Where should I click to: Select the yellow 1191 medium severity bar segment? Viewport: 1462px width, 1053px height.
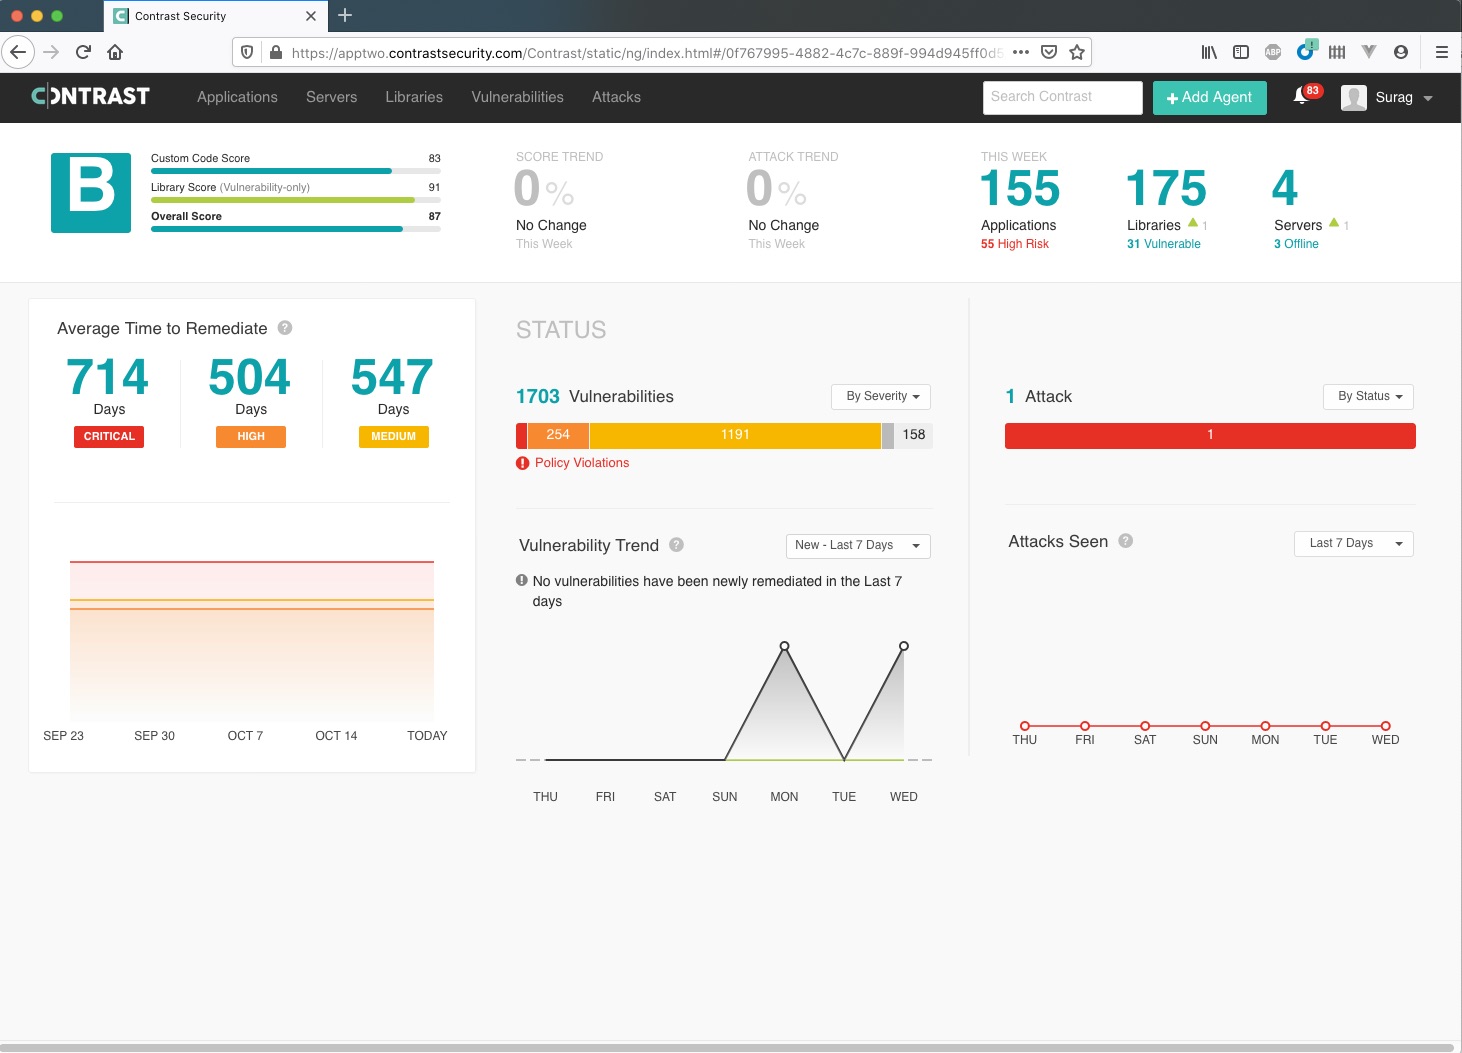coord(735,435)
